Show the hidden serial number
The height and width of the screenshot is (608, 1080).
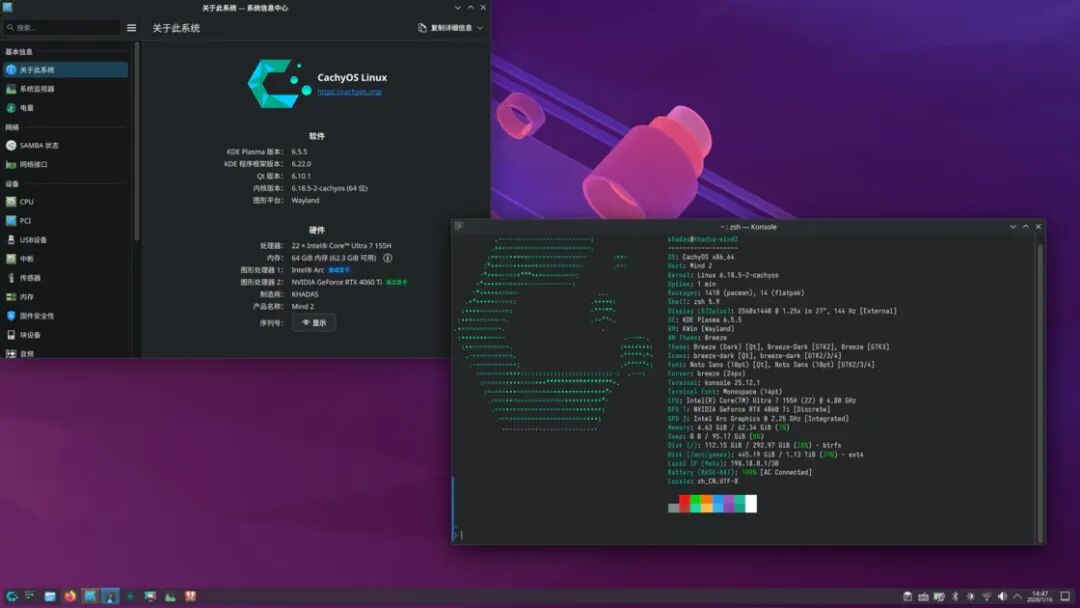click(314, 323)
